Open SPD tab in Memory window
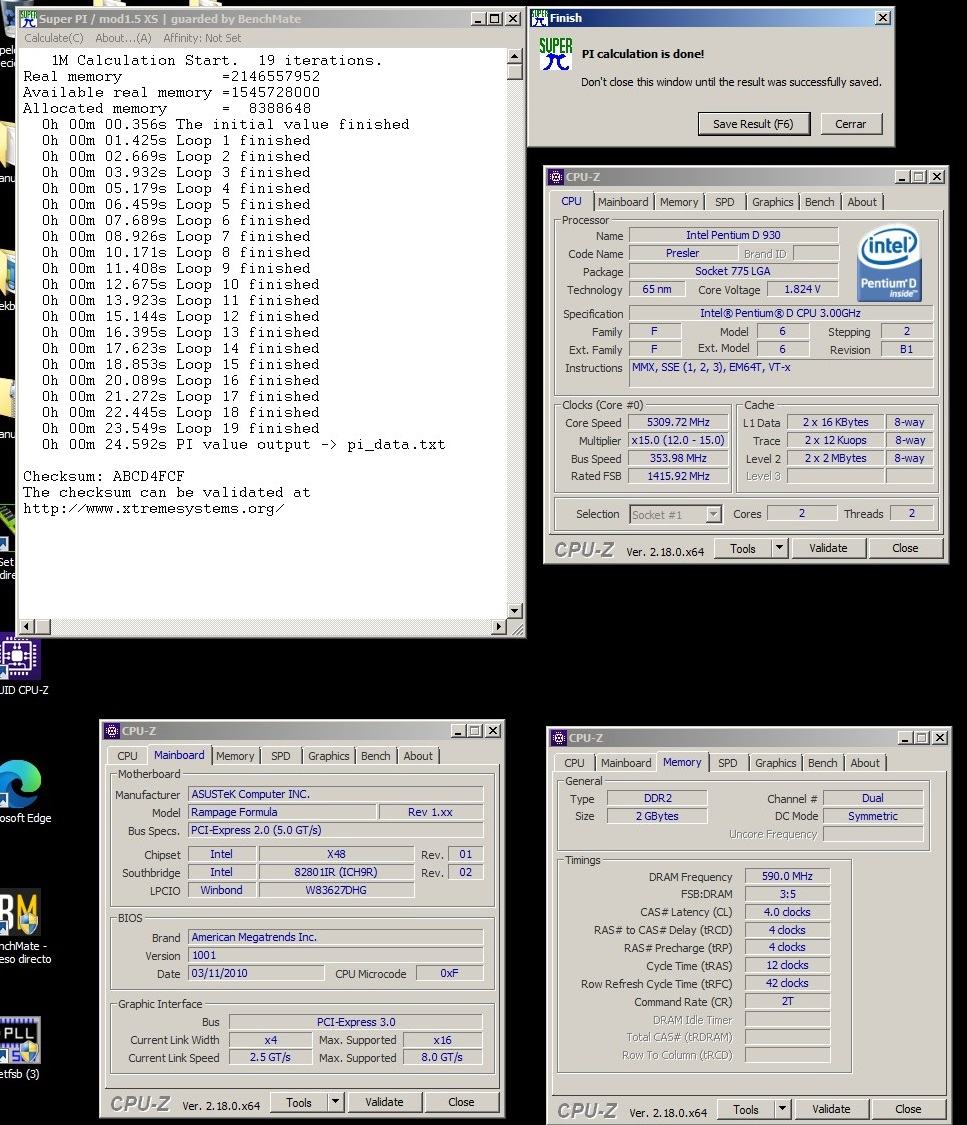967x1125 pixels. pos(727,763)
